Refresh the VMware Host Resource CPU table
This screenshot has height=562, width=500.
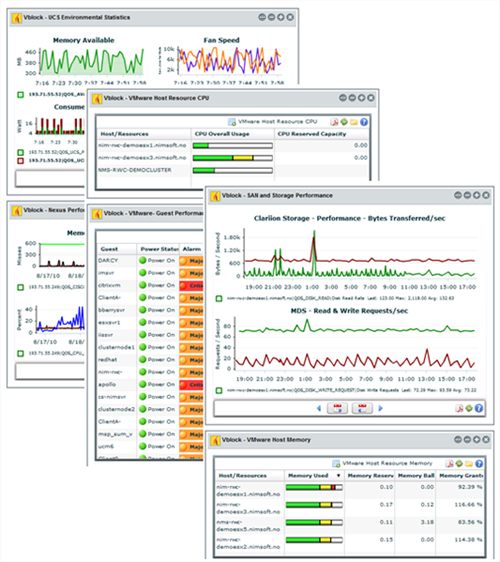pos(344,122)
